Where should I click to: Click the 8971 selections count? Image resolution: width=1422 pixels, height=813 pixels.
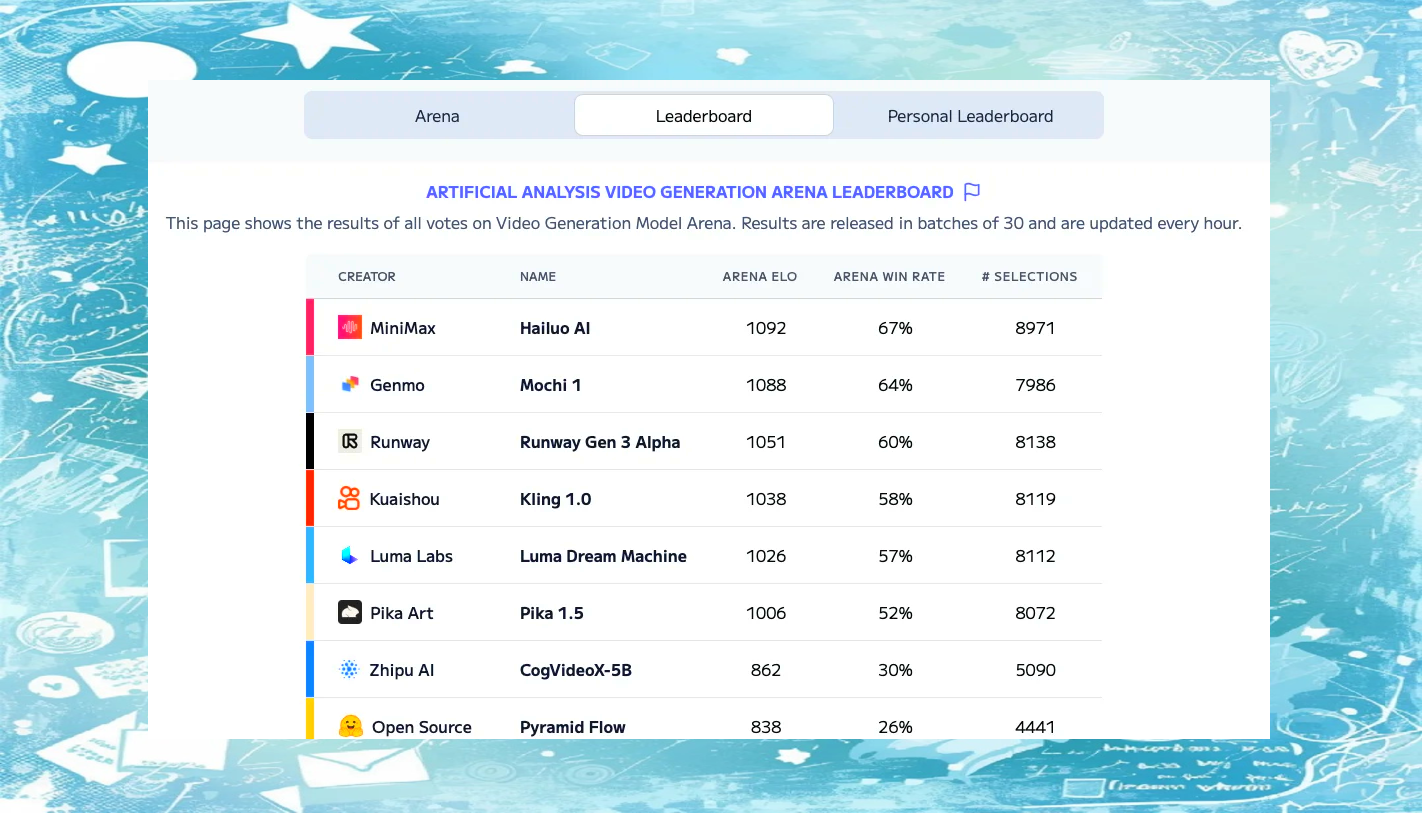1035,328
